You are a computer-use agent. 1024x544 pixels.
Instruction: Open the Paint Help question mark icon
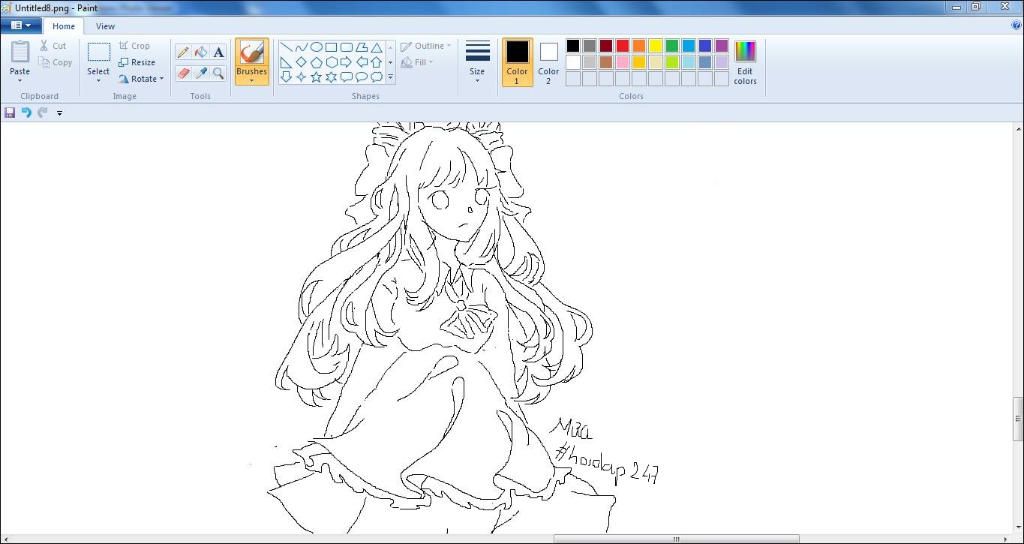coord(1016,25)
